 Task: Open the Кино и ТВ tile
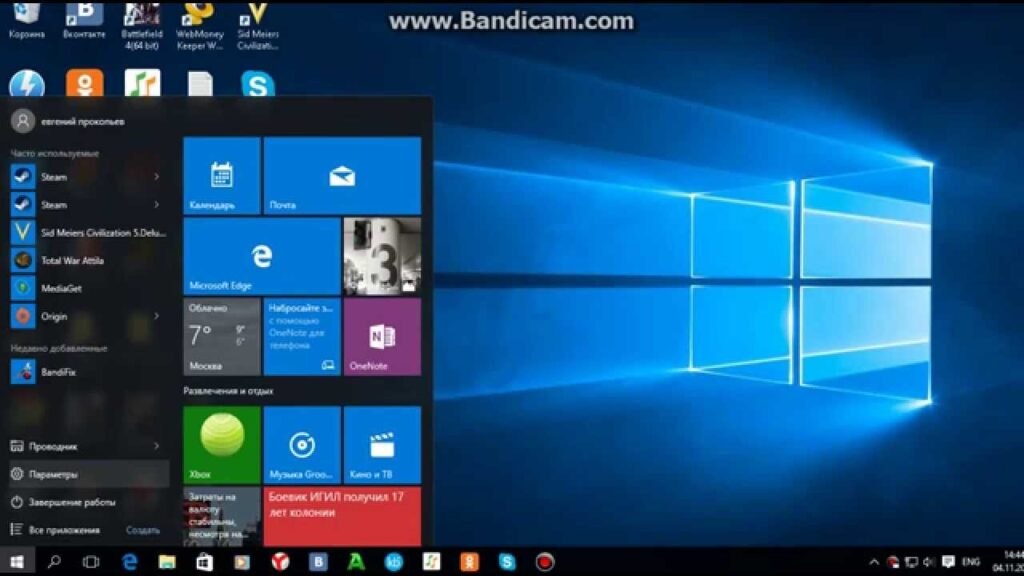[x=382, y=444]
